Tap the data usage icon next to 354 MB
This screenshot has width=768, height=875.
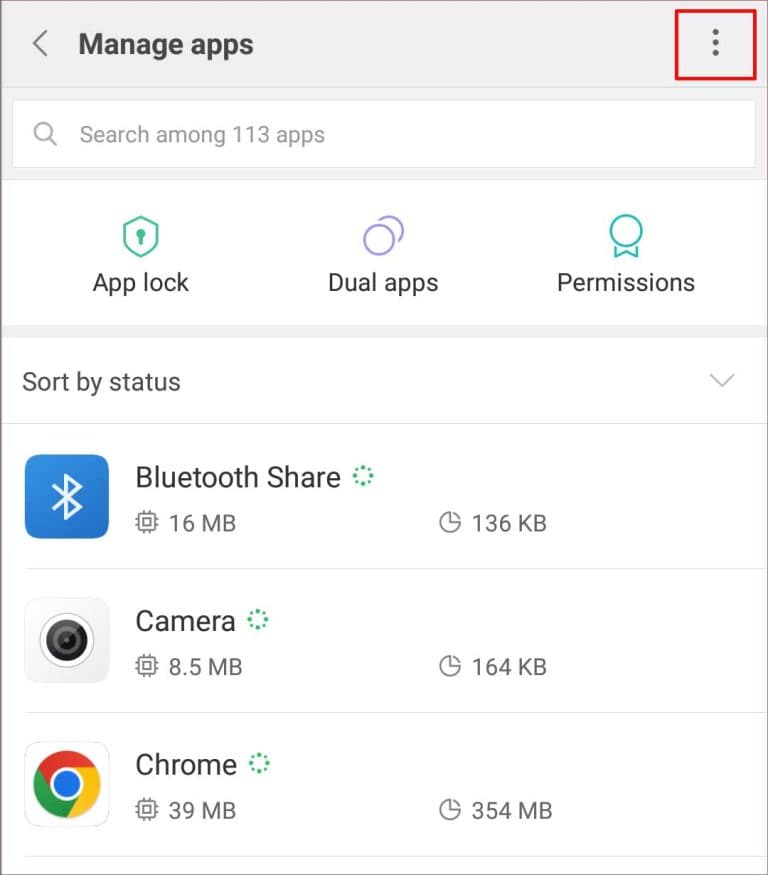coord(452,810)
